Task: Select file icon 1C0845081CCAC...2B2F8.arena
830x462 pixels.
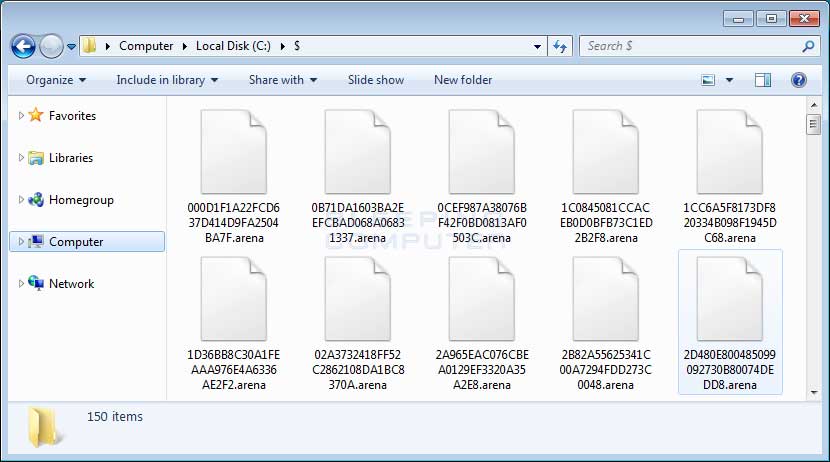Action: click(606, 152)
